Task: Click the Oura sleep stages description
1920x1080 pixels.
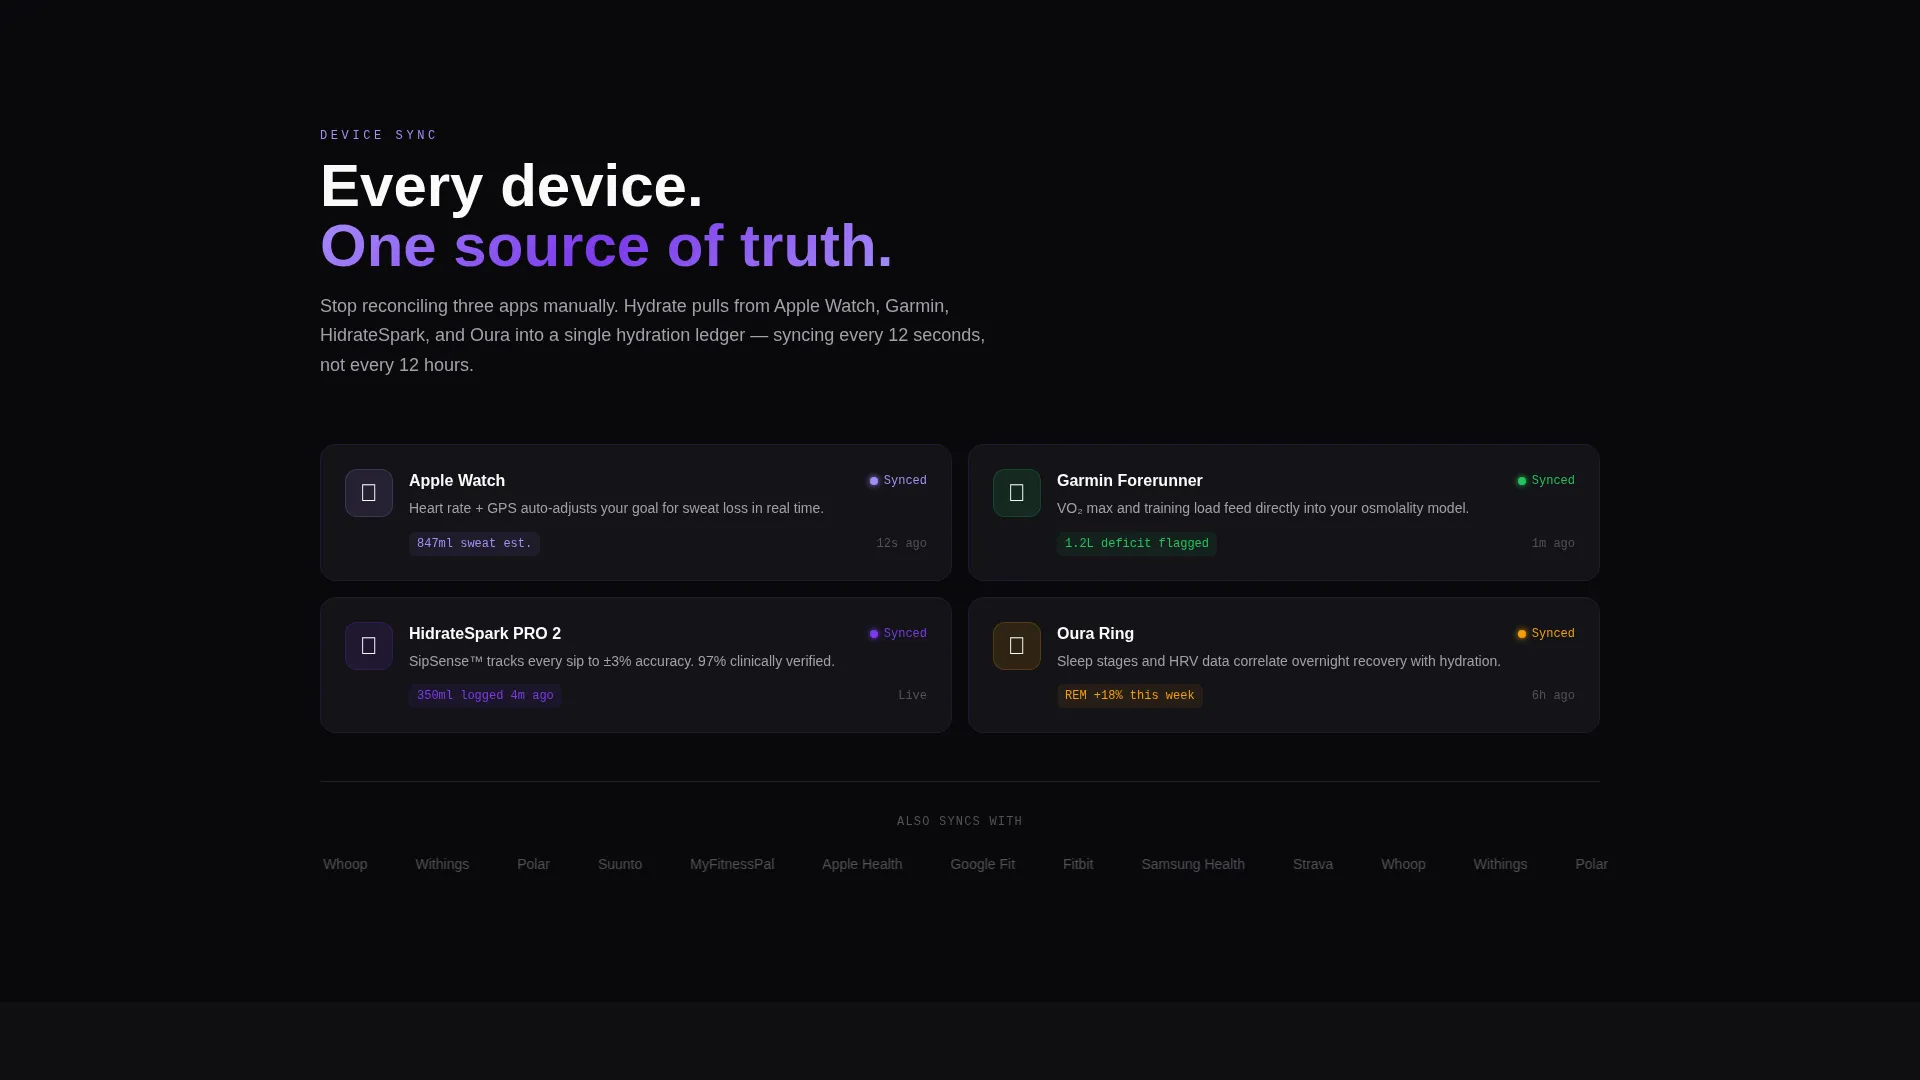Action: [x=1279, y=662]
